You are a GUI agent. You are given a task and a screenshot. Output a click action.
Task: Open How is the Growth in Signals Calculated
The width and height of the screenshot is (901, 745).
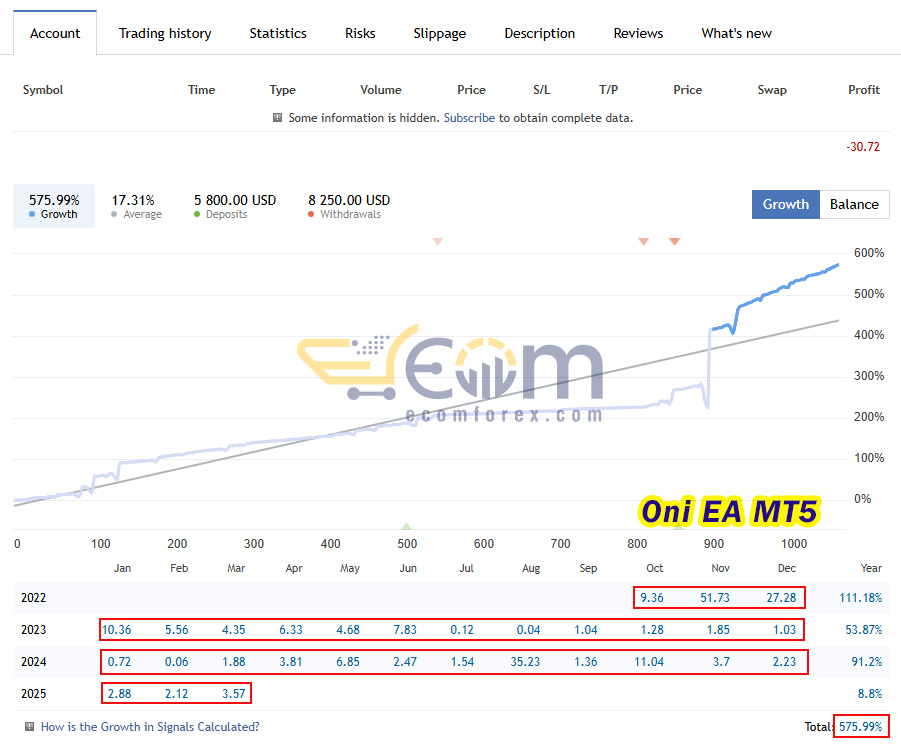point(150,727)
